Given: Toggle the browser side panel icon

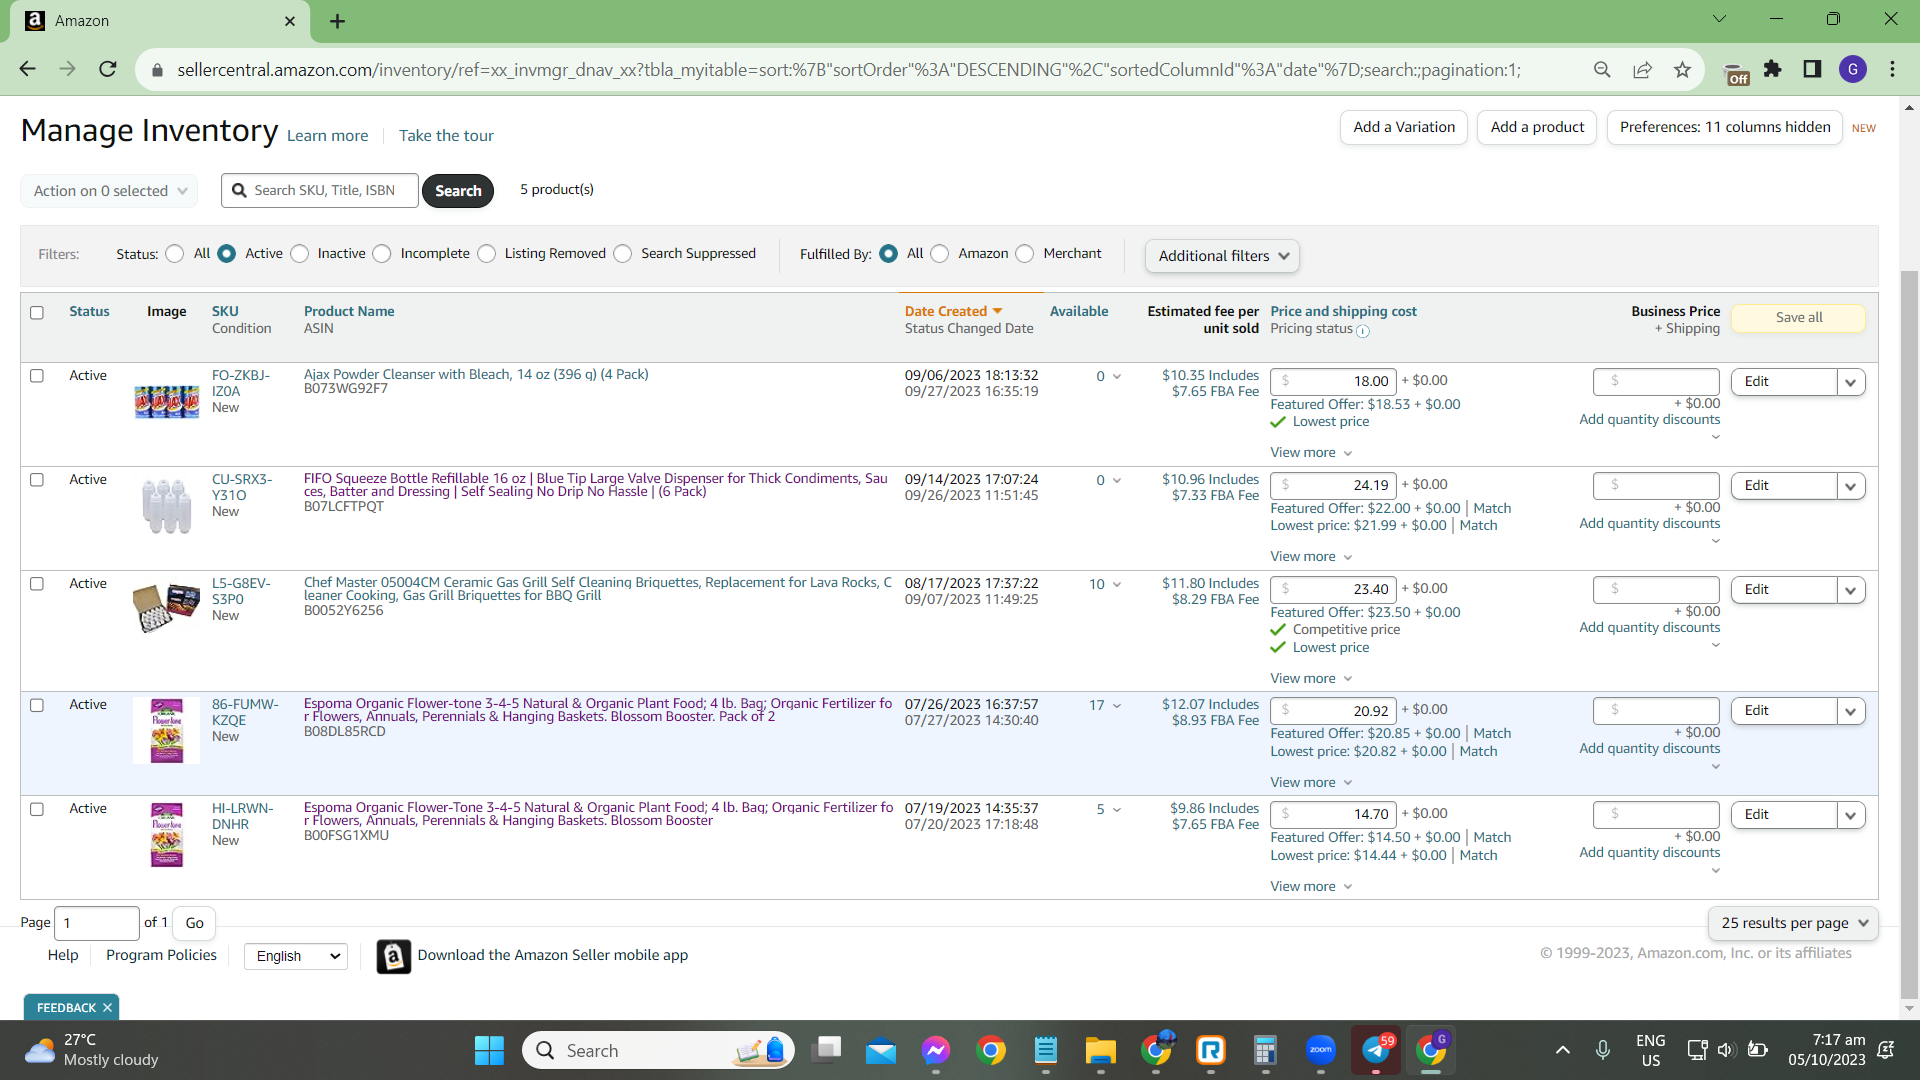Looking at the screenshot, I should pyautogui.click(x=1812, y=69).
